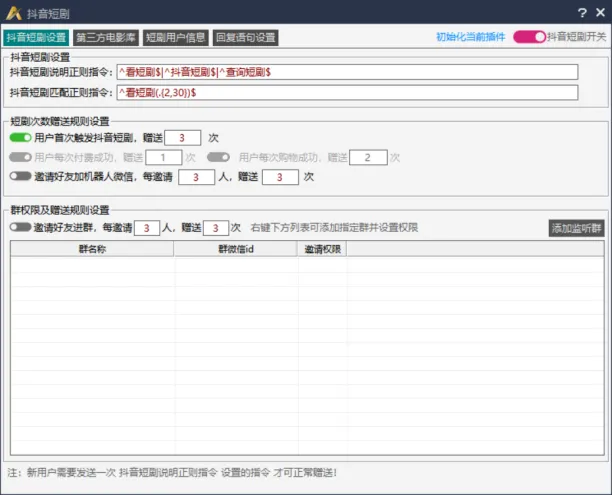Click the 群权限及赠送规则设置 group title
612x495 pixels.
60,210
